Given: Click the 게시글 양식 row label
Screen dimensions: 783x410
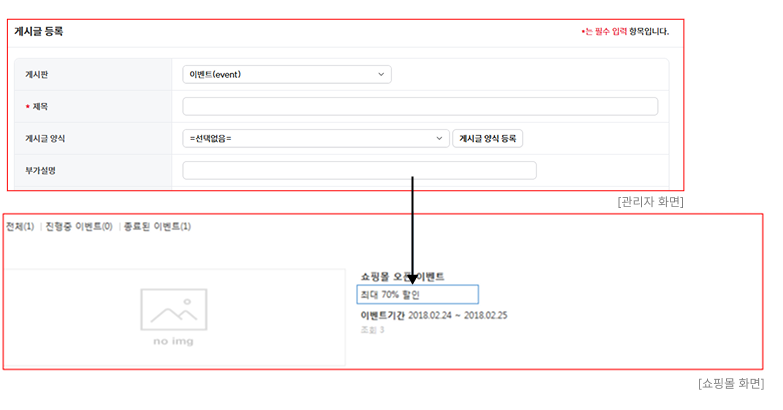Looking at the screenshot, I should [x=45, y=138].
